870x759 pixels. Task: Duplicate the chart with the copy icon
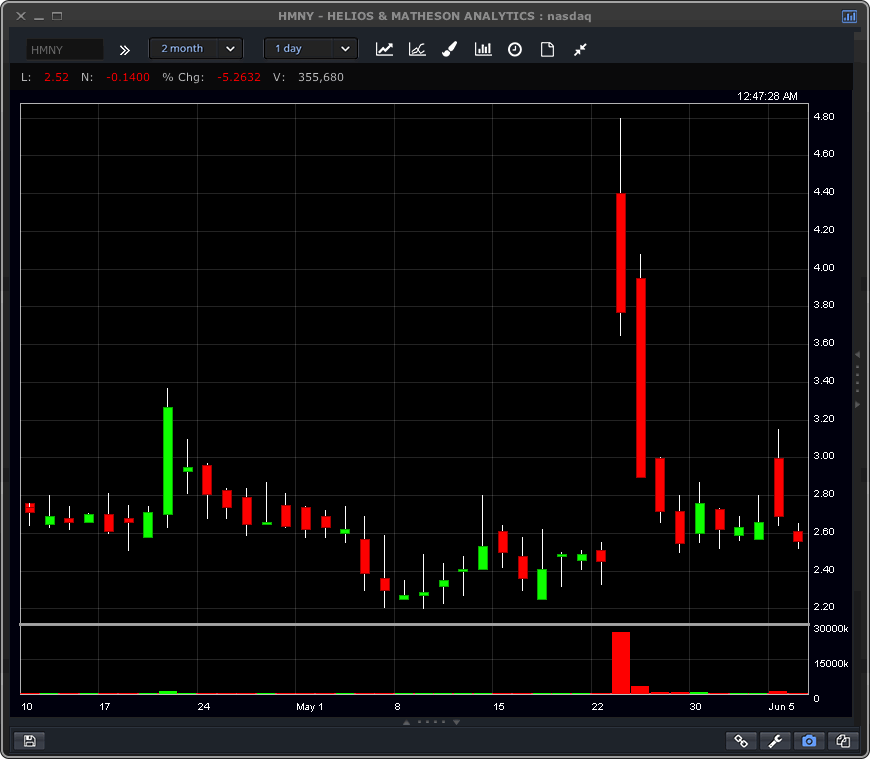(x=843, y=740)
